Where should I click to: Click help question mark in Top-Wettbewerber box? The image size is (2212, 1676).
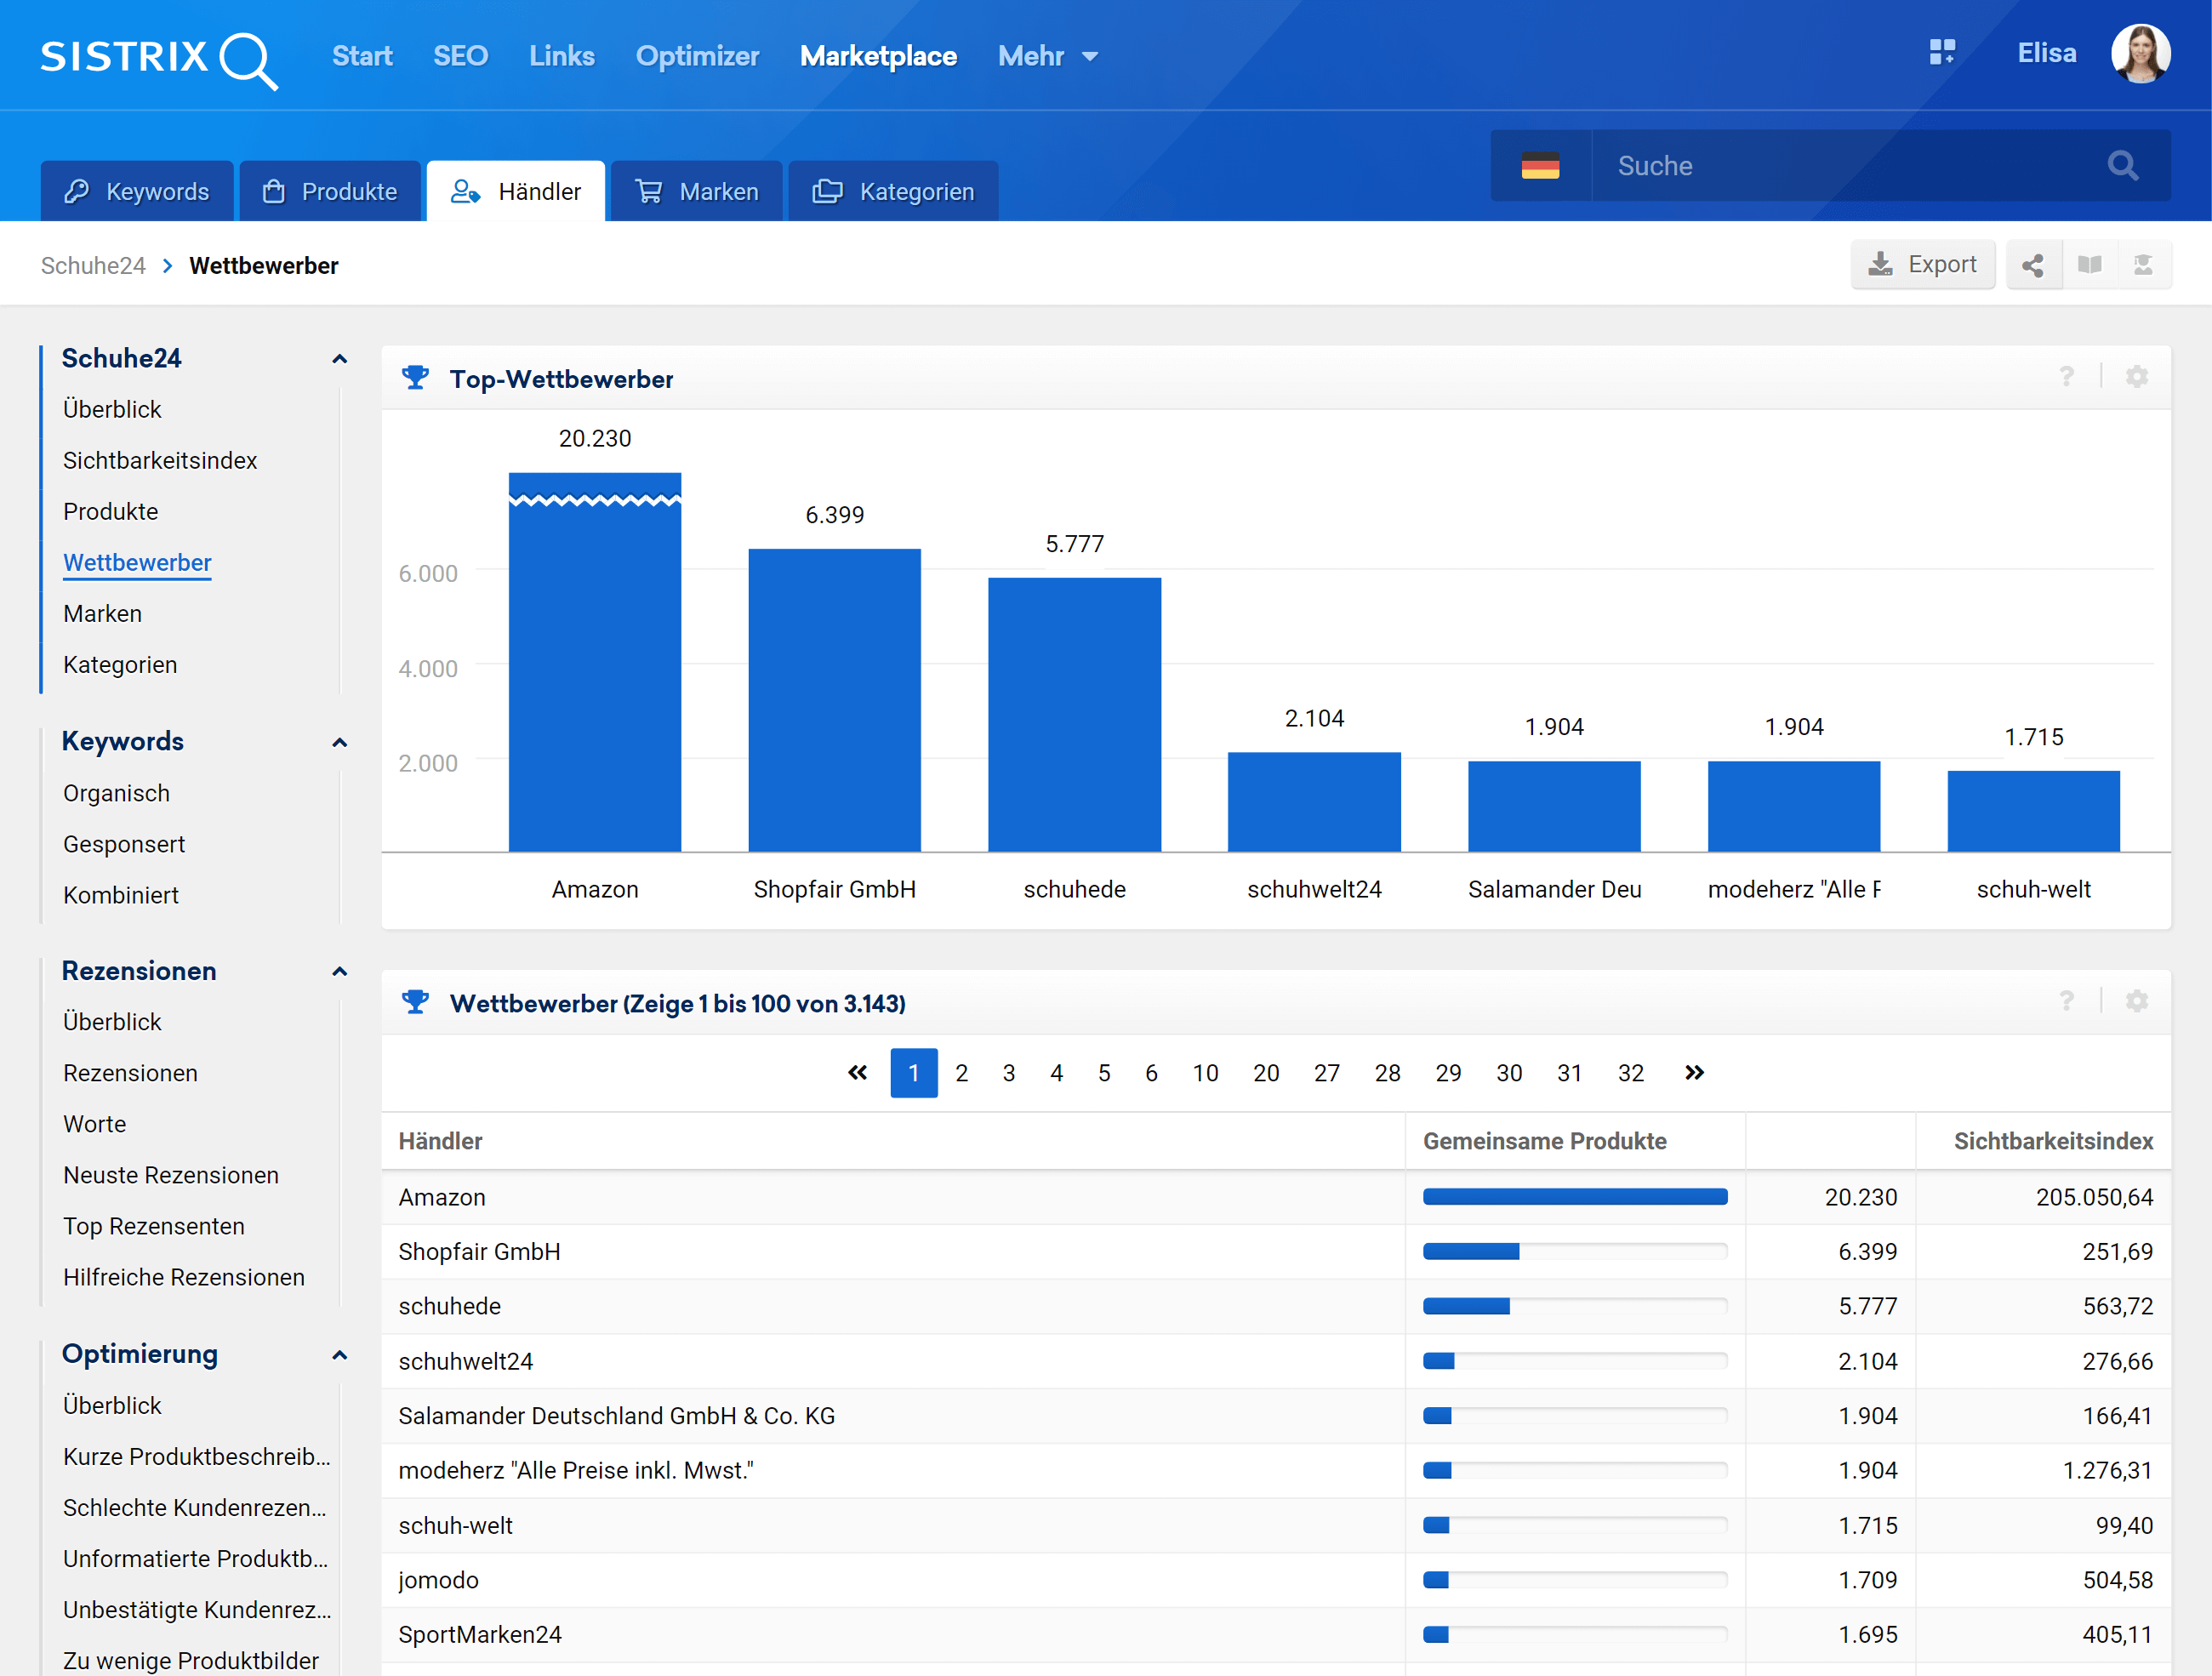(2066, 377)
